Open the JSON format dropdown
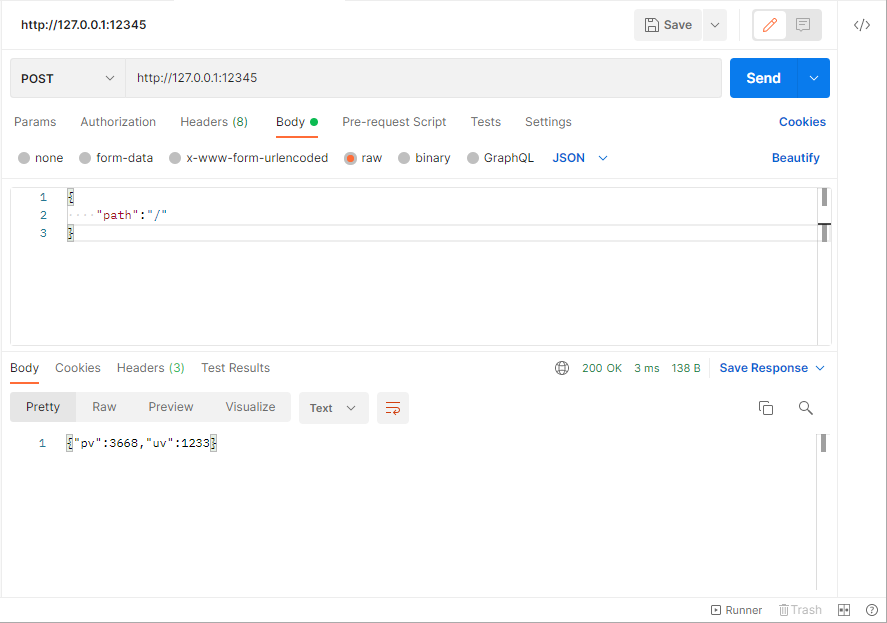 (580, 158)
